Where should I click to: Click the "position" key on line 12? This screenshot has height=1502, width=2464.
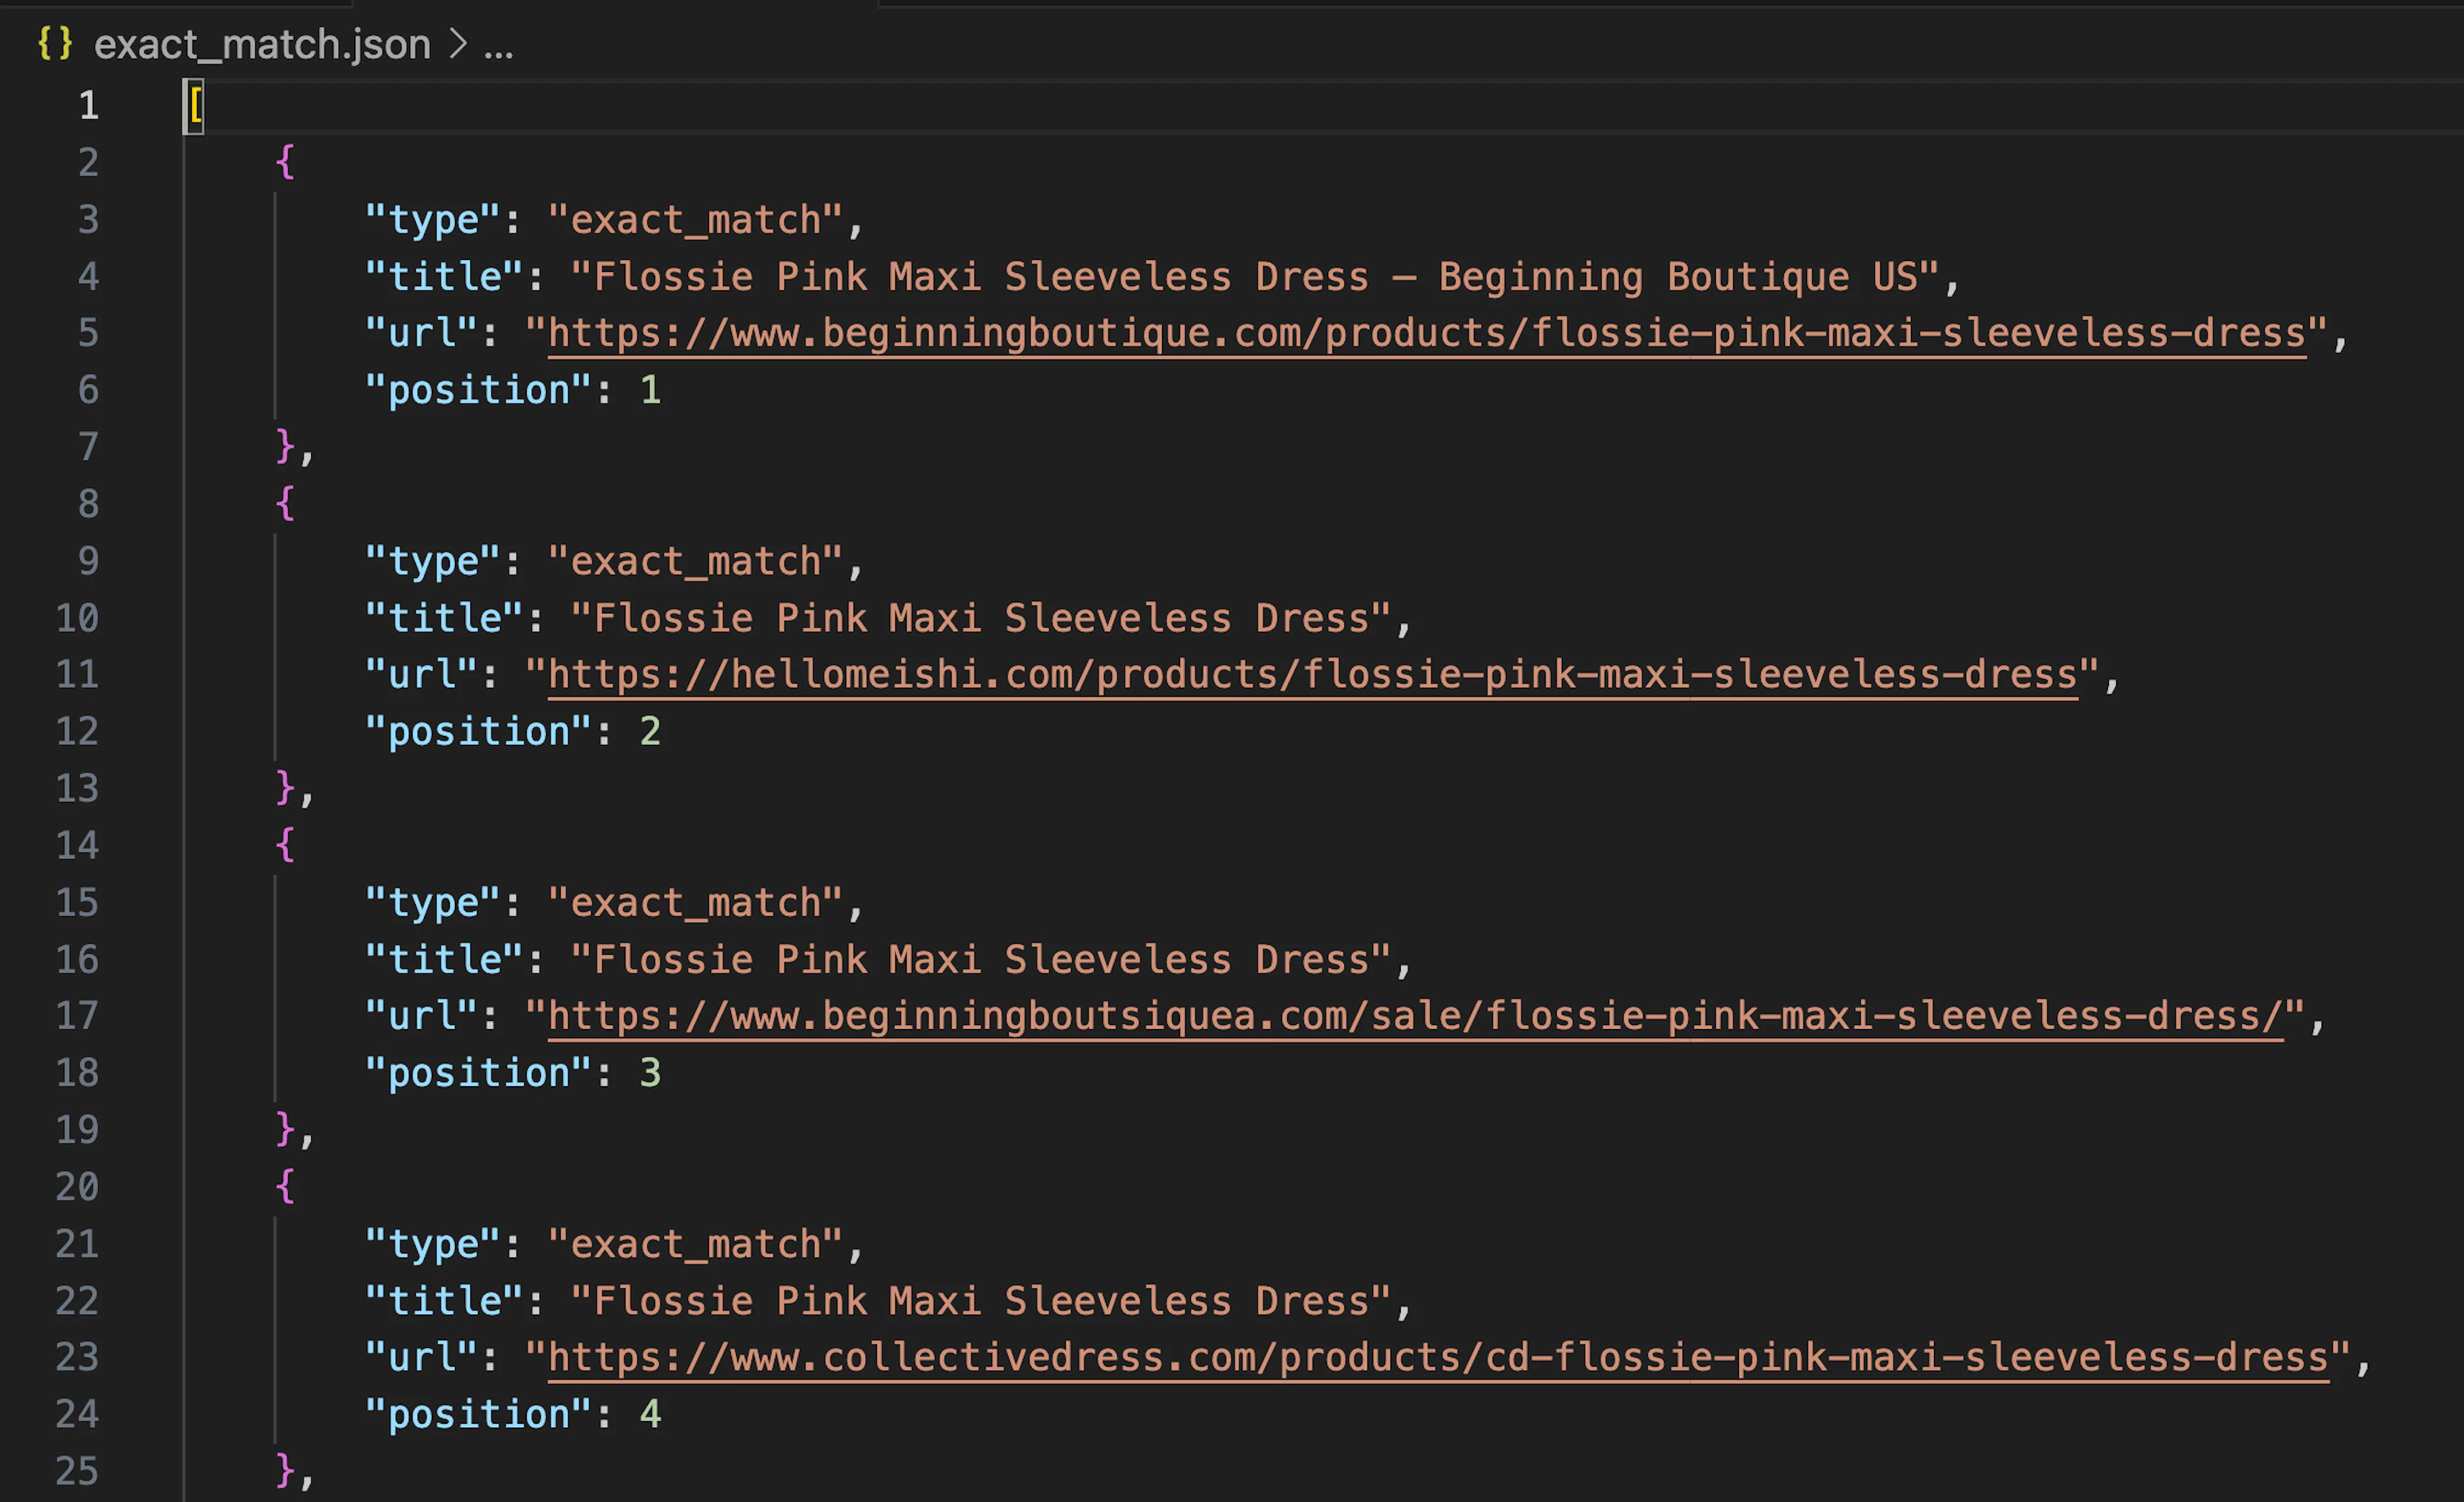click(479, 732)
